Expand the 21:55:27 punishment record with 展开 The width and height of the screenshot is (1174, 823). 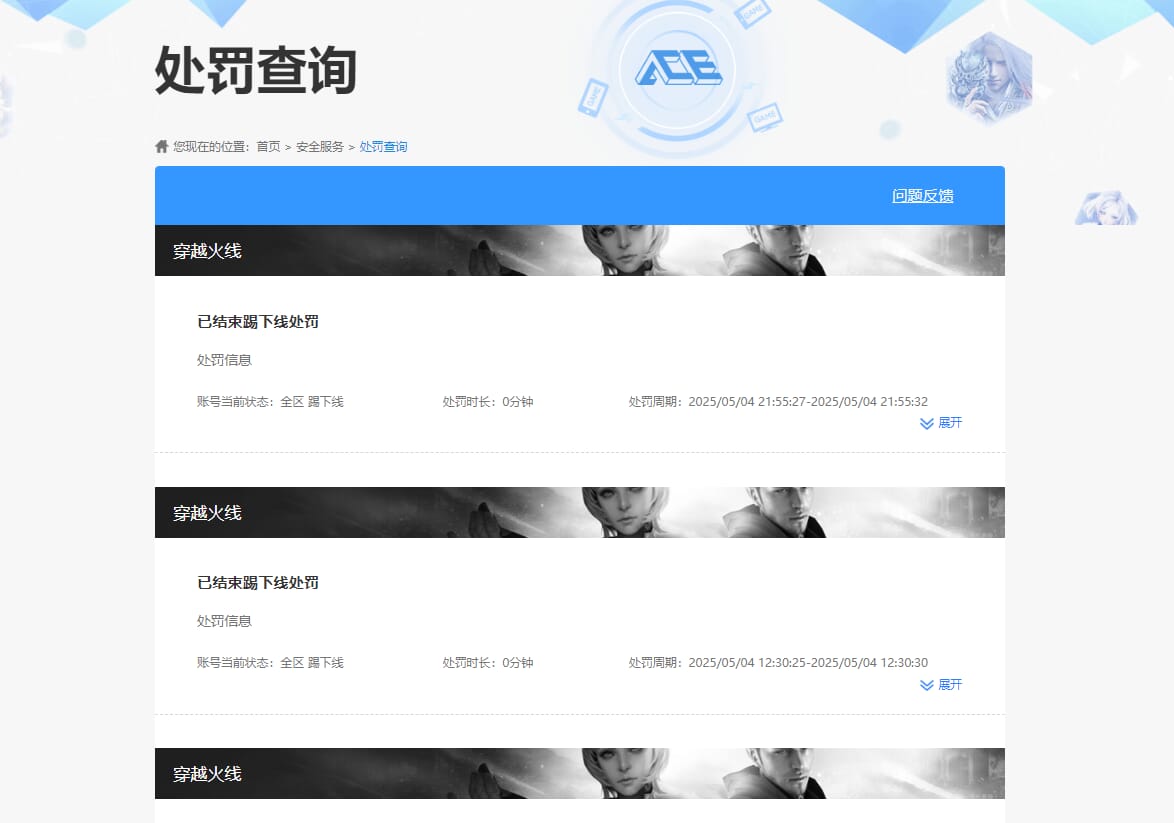point(941,423)
